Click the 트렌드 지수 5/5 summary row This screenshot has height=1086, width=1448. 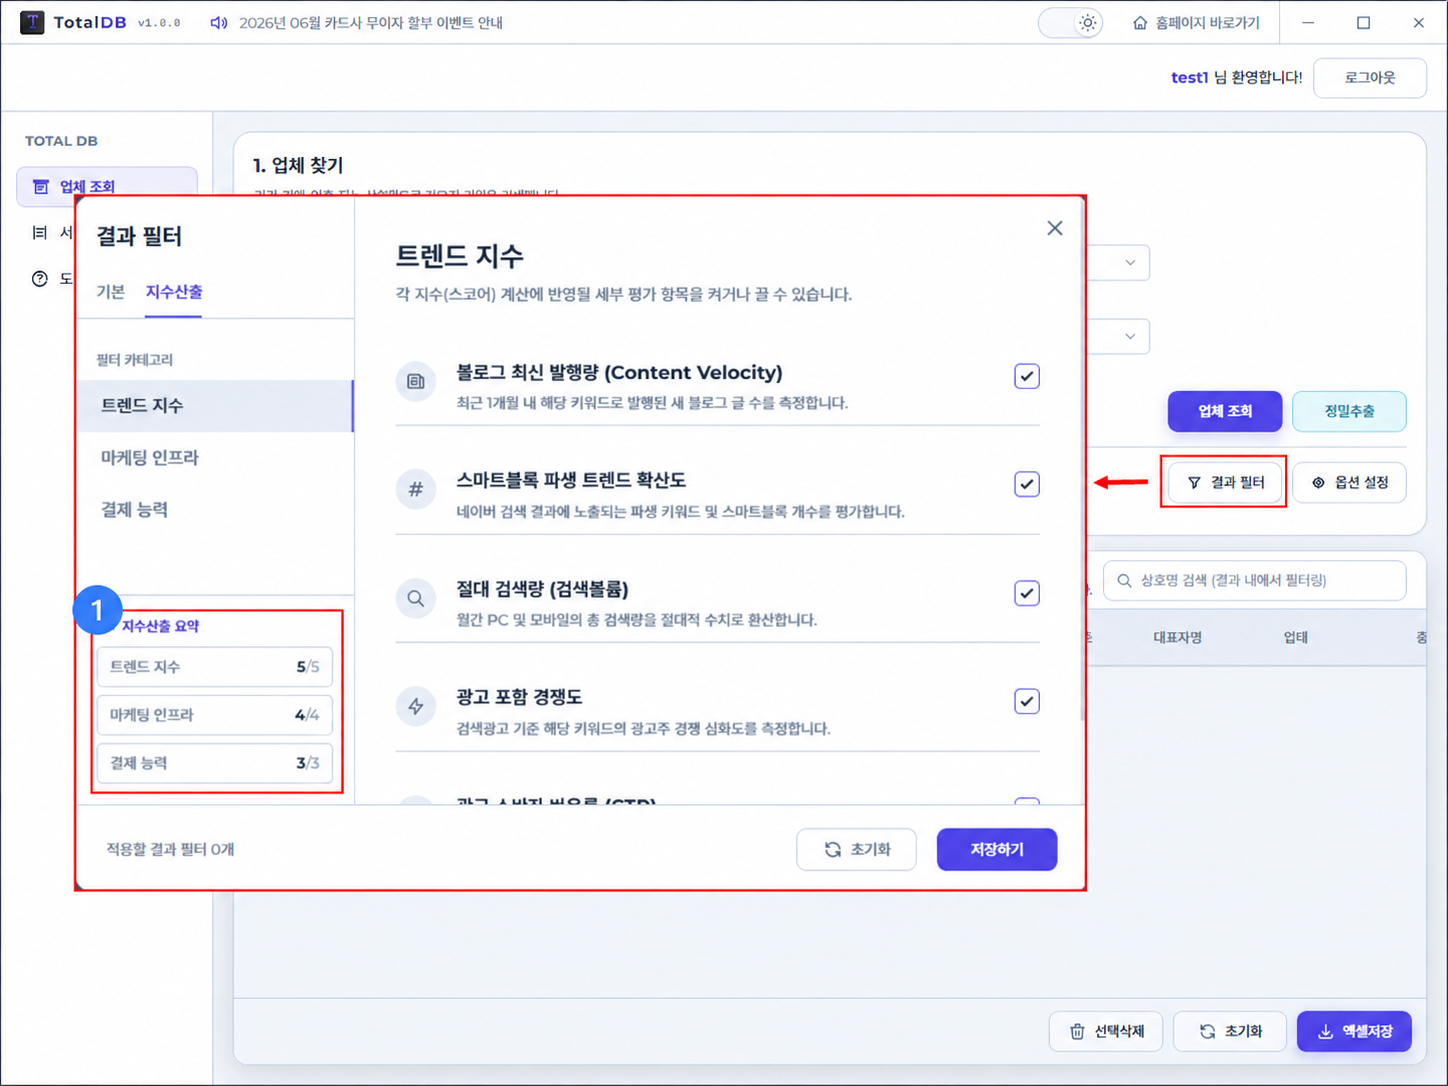pos(215,667)
